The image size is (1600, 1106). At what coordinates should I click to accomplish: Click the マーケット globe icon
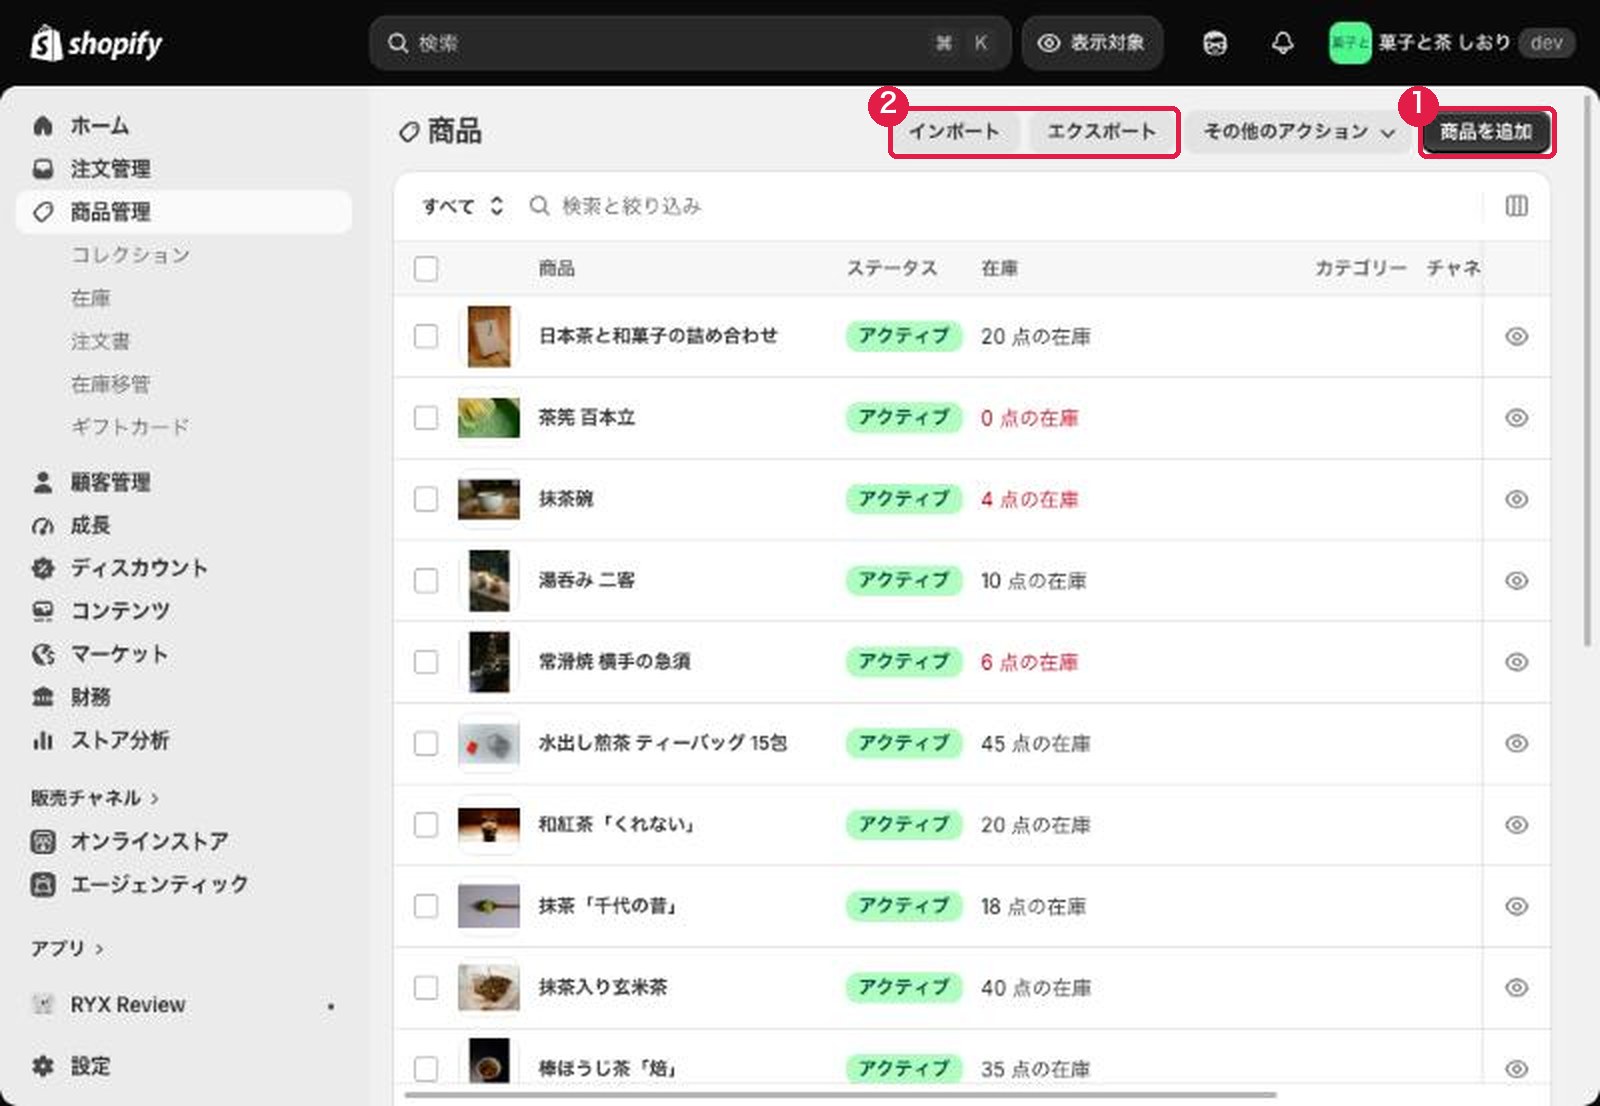tap(43, 654)
